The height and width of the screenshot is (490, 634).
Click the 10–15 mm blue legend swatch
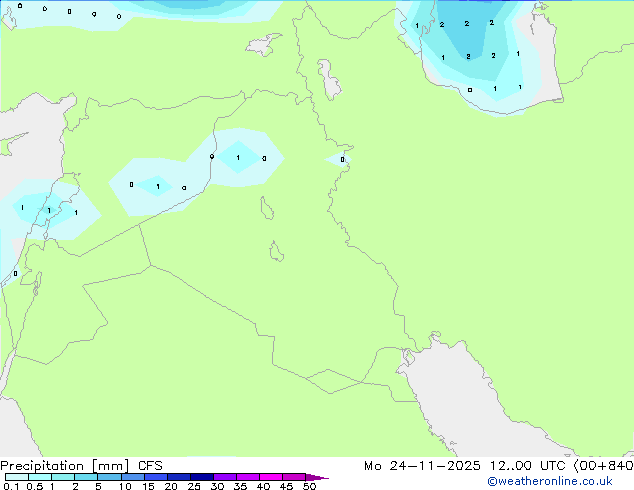[x=133, y=477]
